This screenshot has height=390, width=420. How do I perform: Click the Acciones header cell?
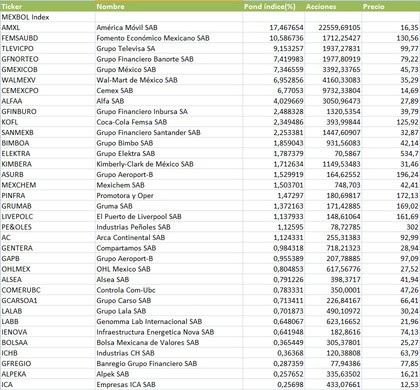tap(333, 6)
